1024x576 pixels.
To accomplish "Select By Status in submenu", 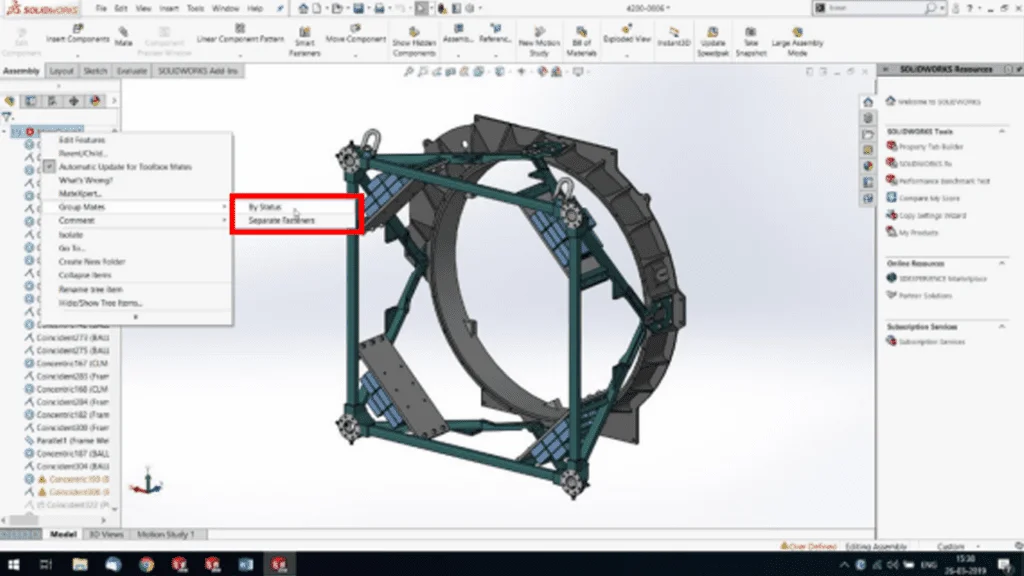I will 264,207.
